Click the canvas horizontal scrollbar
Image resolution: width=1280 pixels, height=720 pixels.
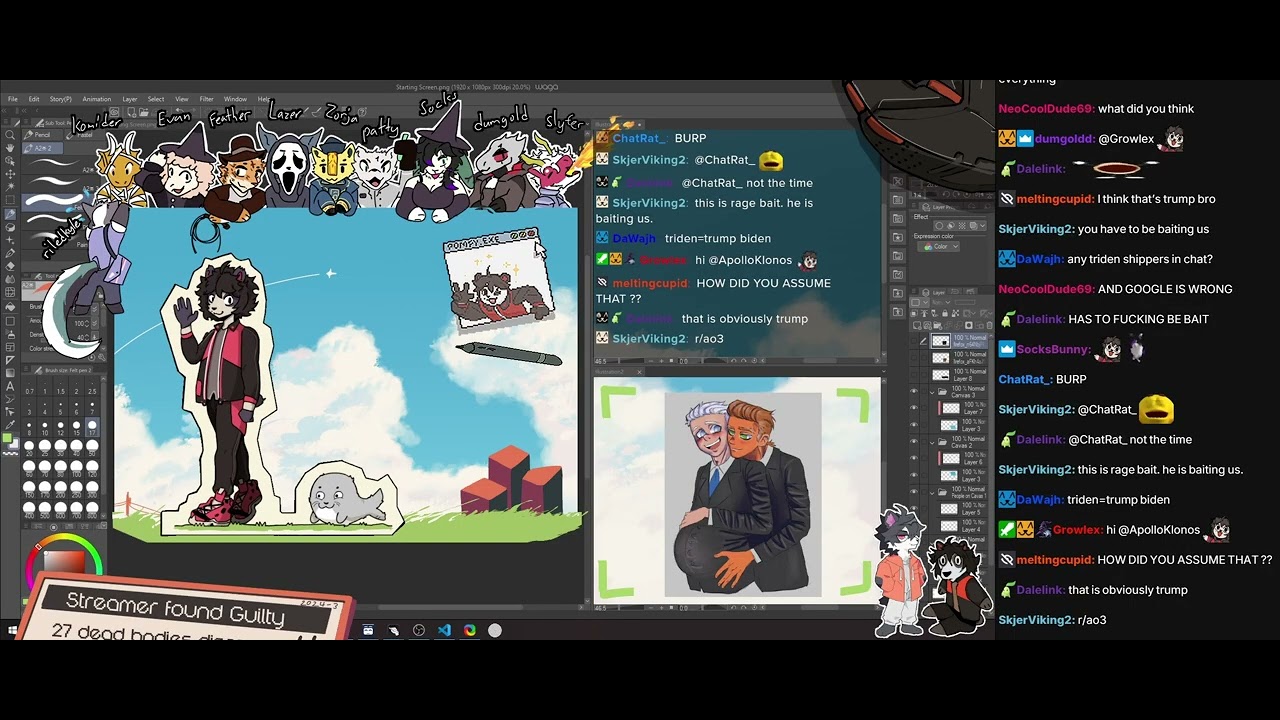450,607
